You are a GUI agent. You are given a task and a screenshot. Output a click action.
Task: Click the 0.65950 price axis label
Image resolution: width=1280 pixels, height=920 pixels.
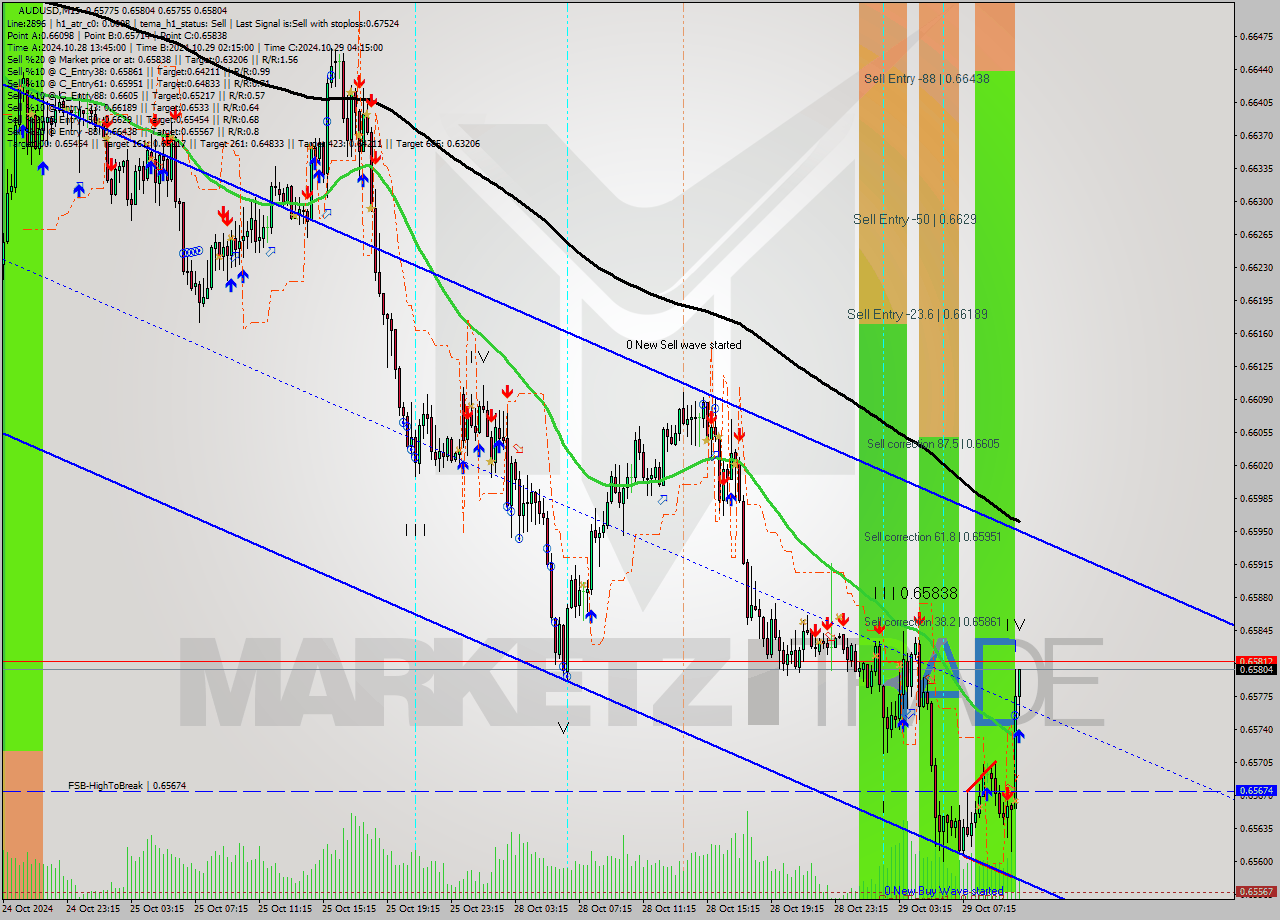(x=1256, y=531)
